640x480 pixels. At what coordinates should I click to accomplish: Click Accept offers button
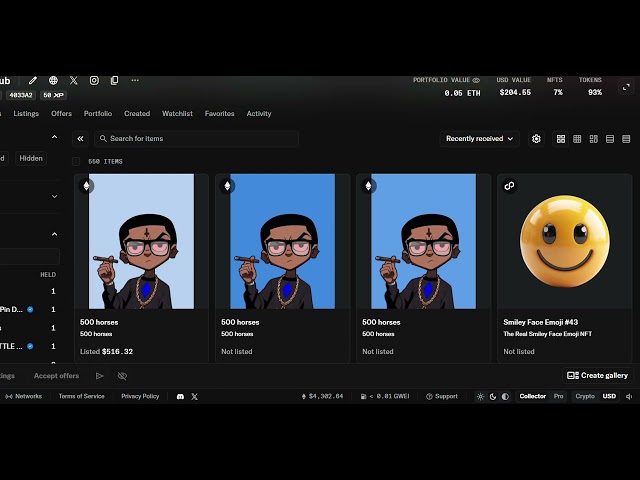pos(56,376)
